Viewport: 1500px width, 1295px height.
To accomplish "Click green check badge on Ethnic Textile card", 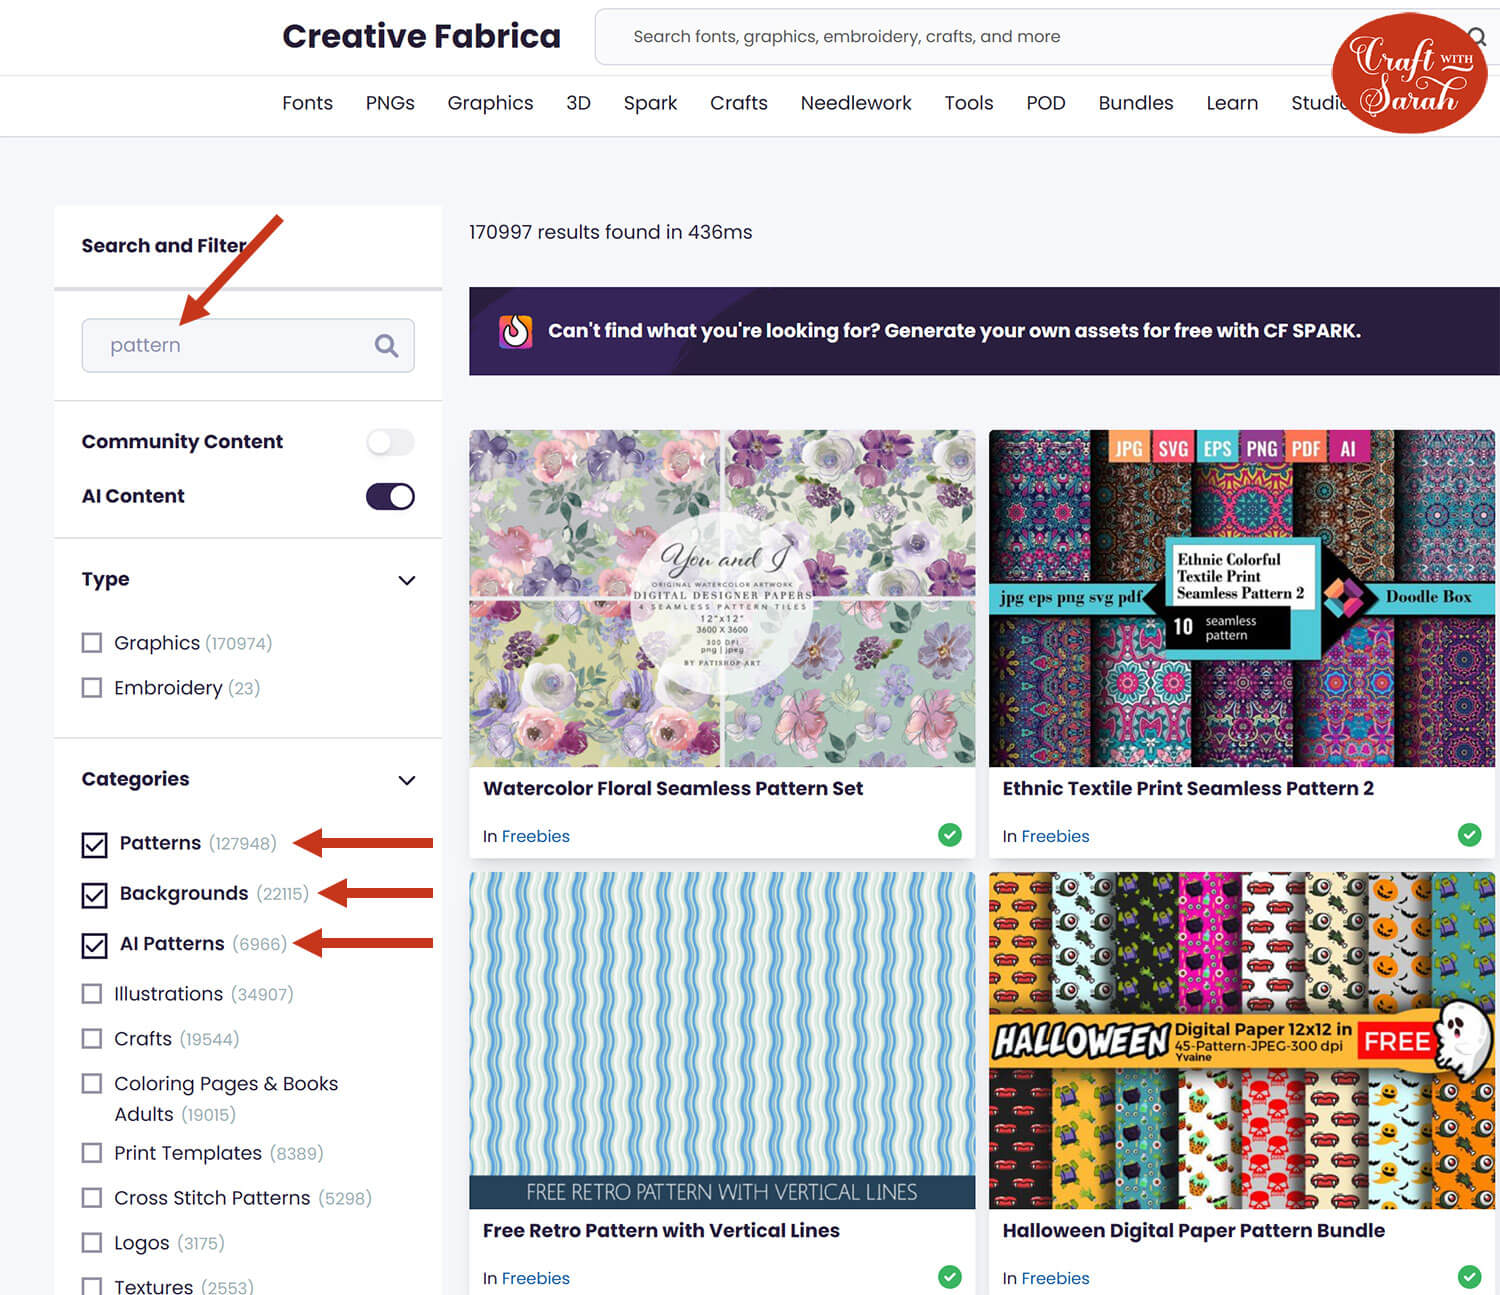I will click(1469, 834).
